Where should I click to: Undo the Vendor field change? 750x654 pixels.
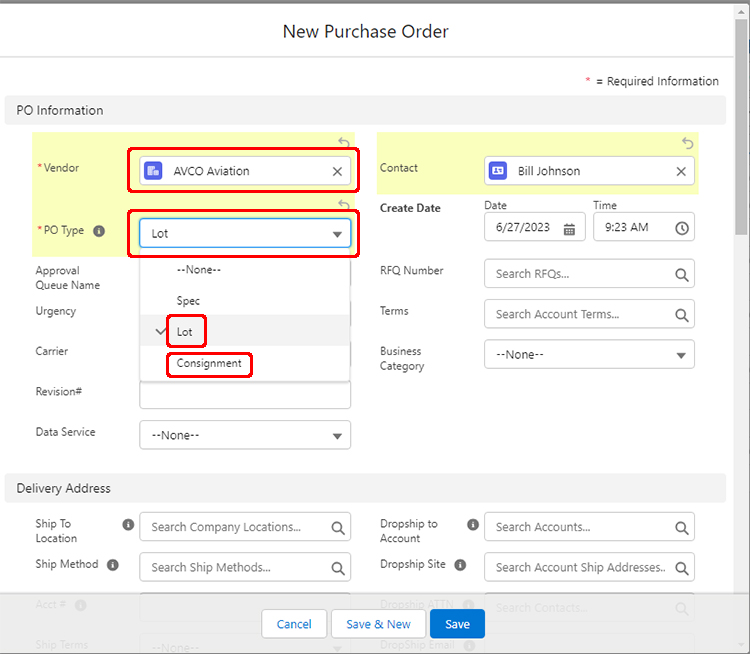(x=343, y=143)
